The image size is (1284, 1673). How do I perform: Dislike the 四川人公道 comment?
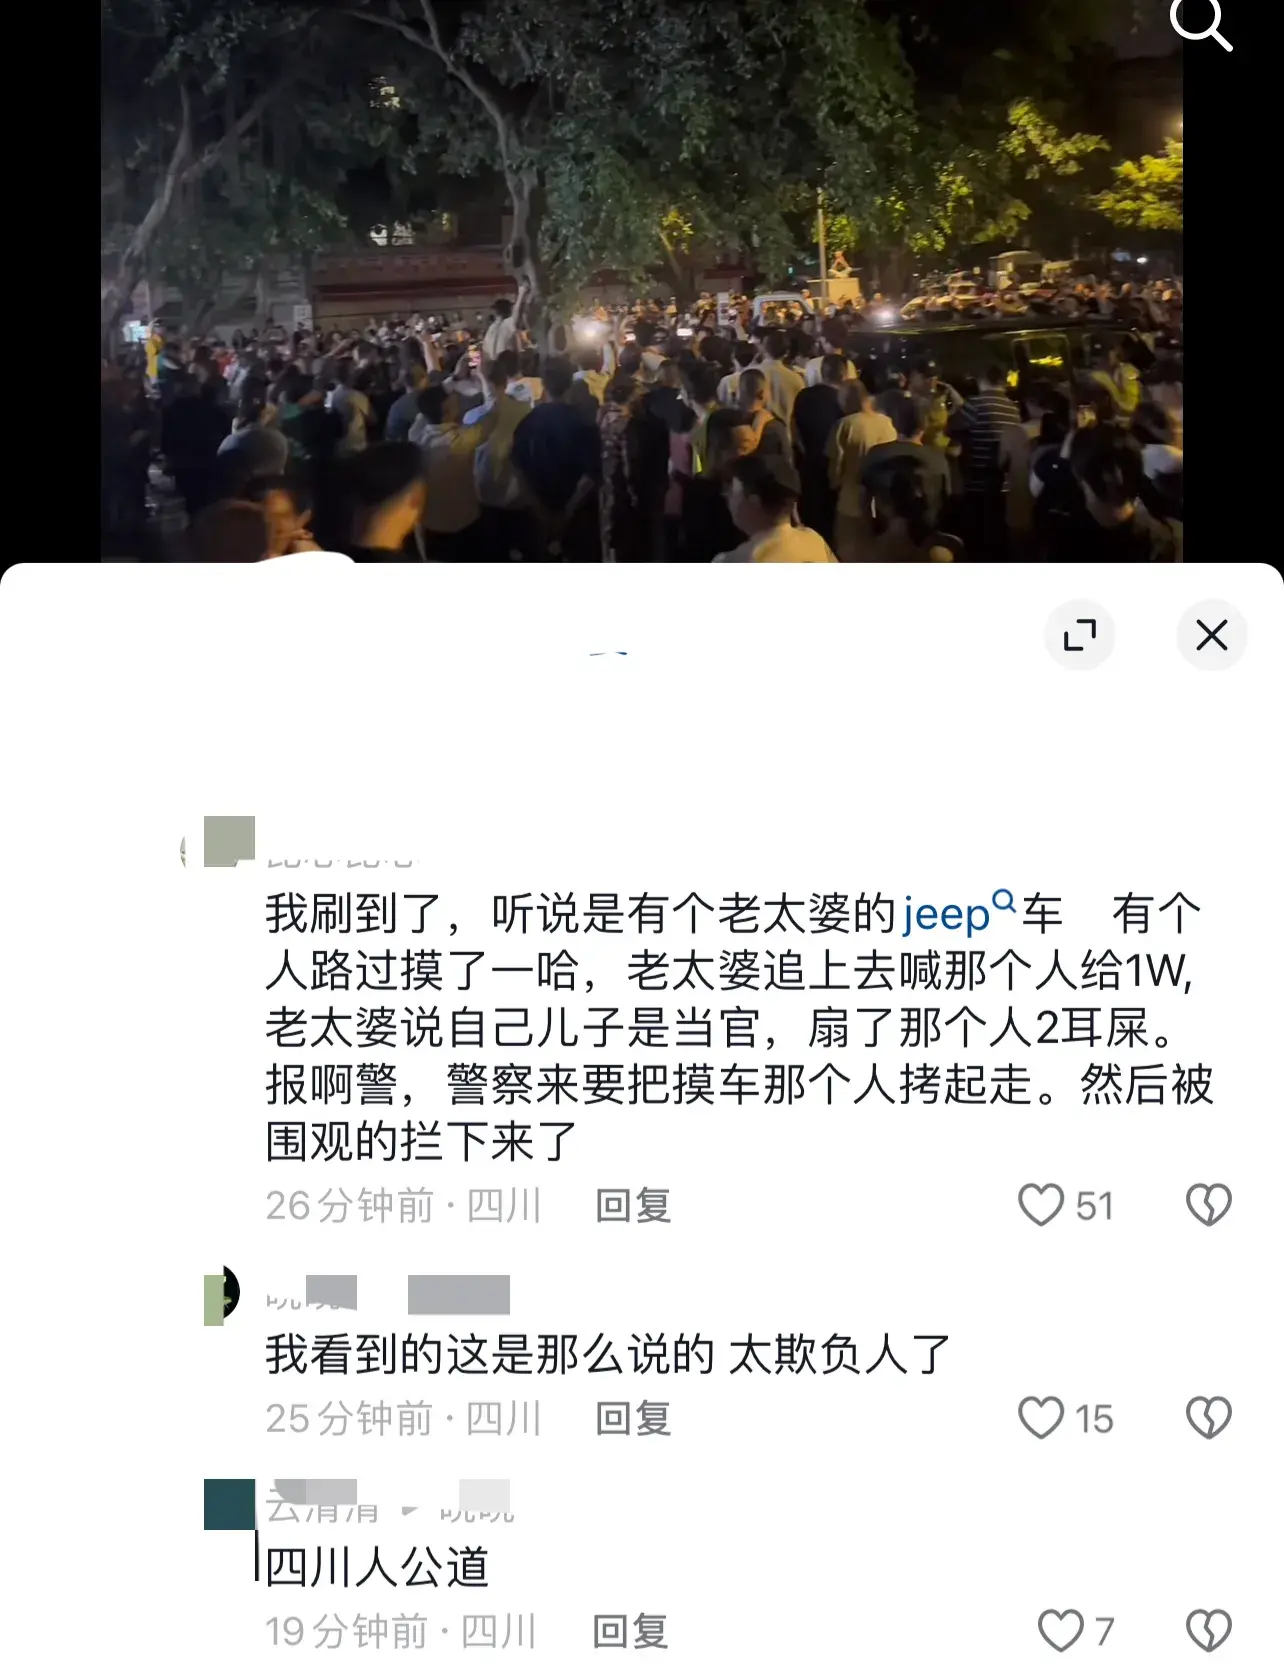pyautogui.click(x=1208, y=1631)
